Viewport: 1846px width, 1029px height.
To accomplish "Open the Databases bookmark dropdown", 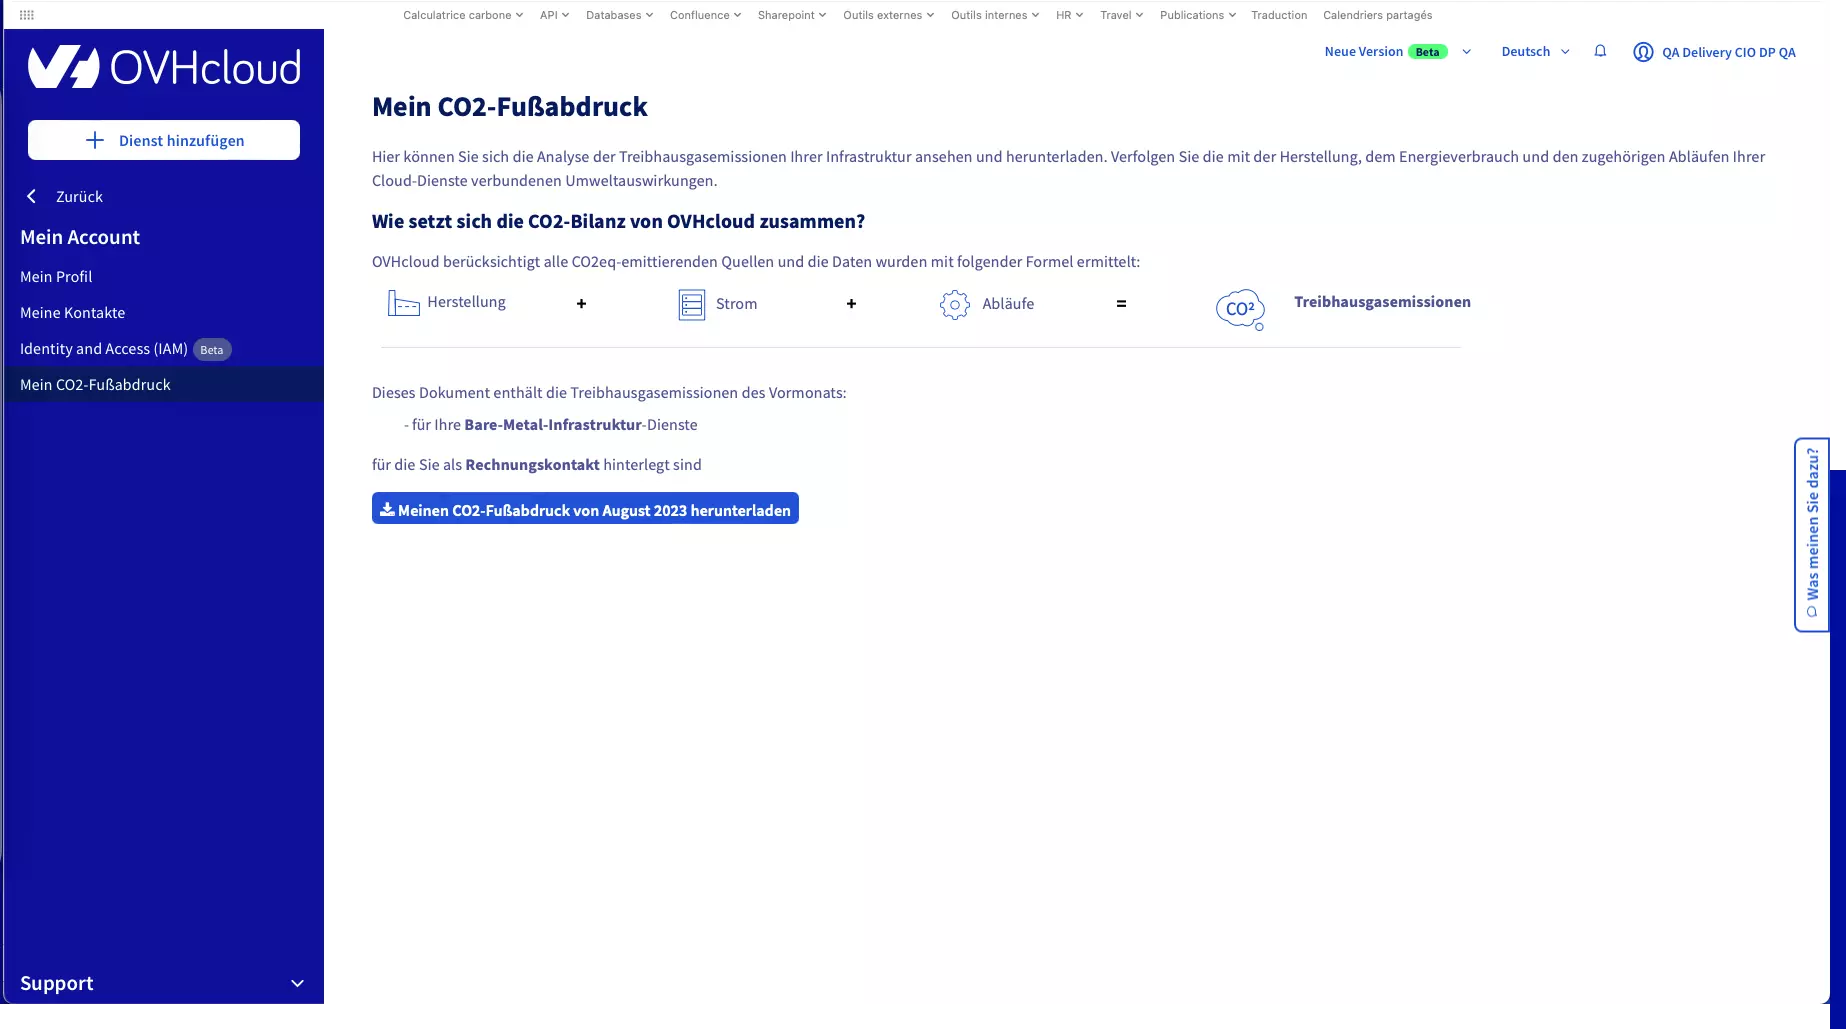I will (619, 15).
